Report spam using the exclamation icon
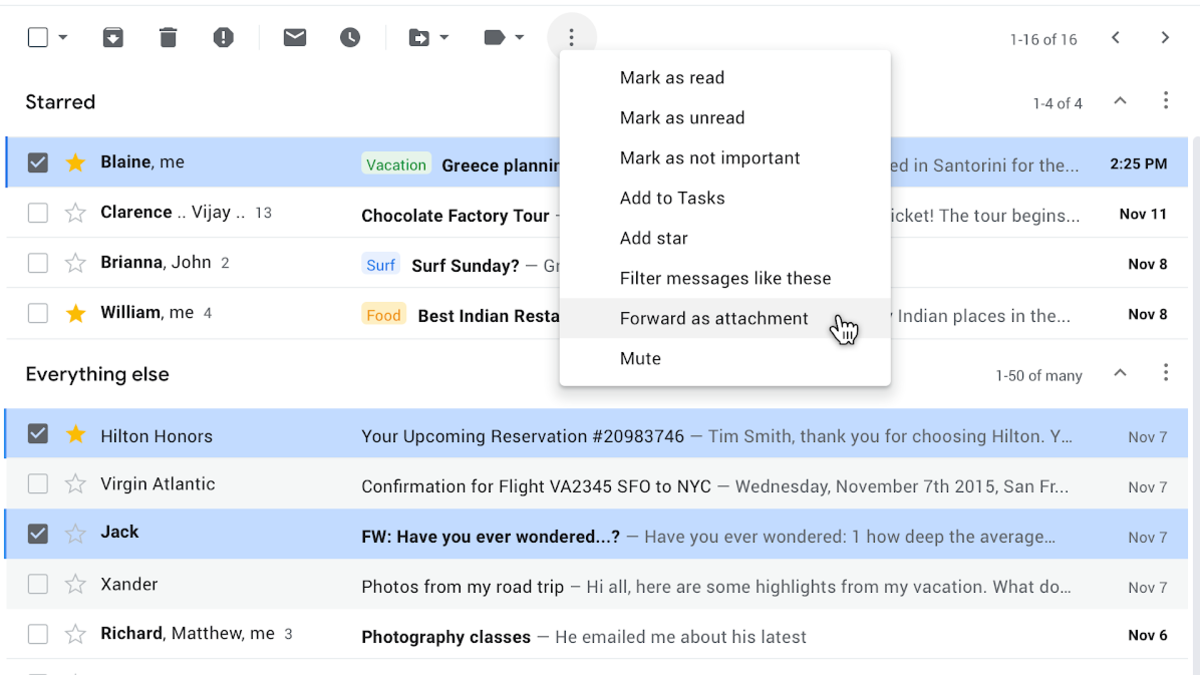This screenshot has width=1200, height=675. [223, 38]
